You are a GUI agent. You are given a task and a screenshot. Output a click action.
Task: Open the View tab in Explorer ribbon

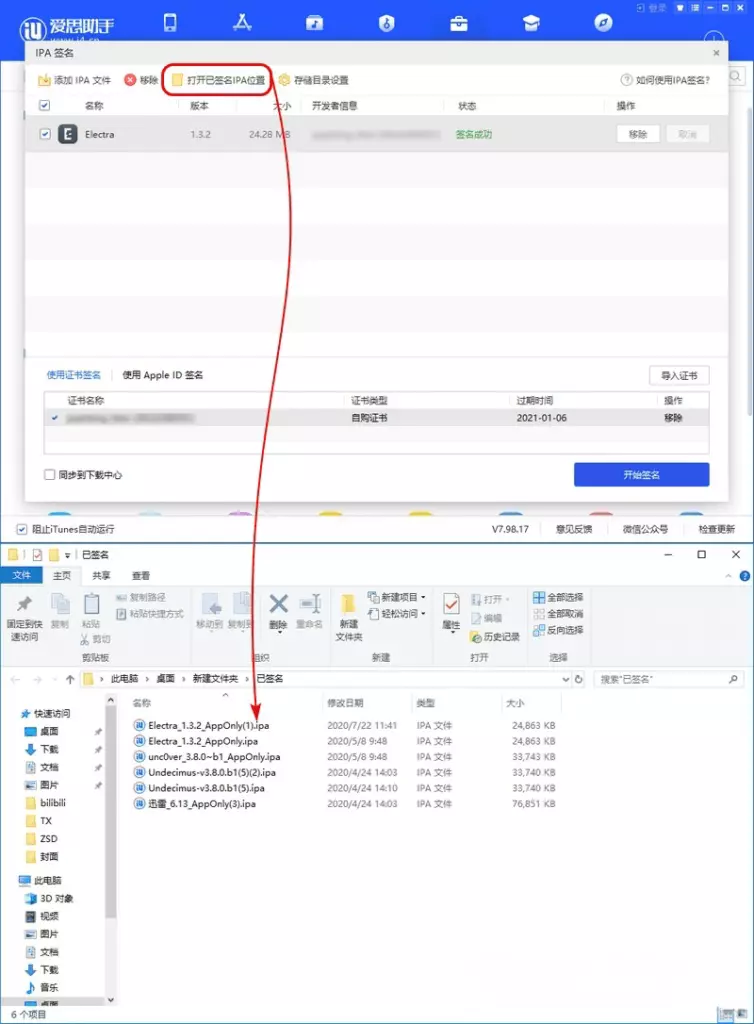[x=141, y=576]
